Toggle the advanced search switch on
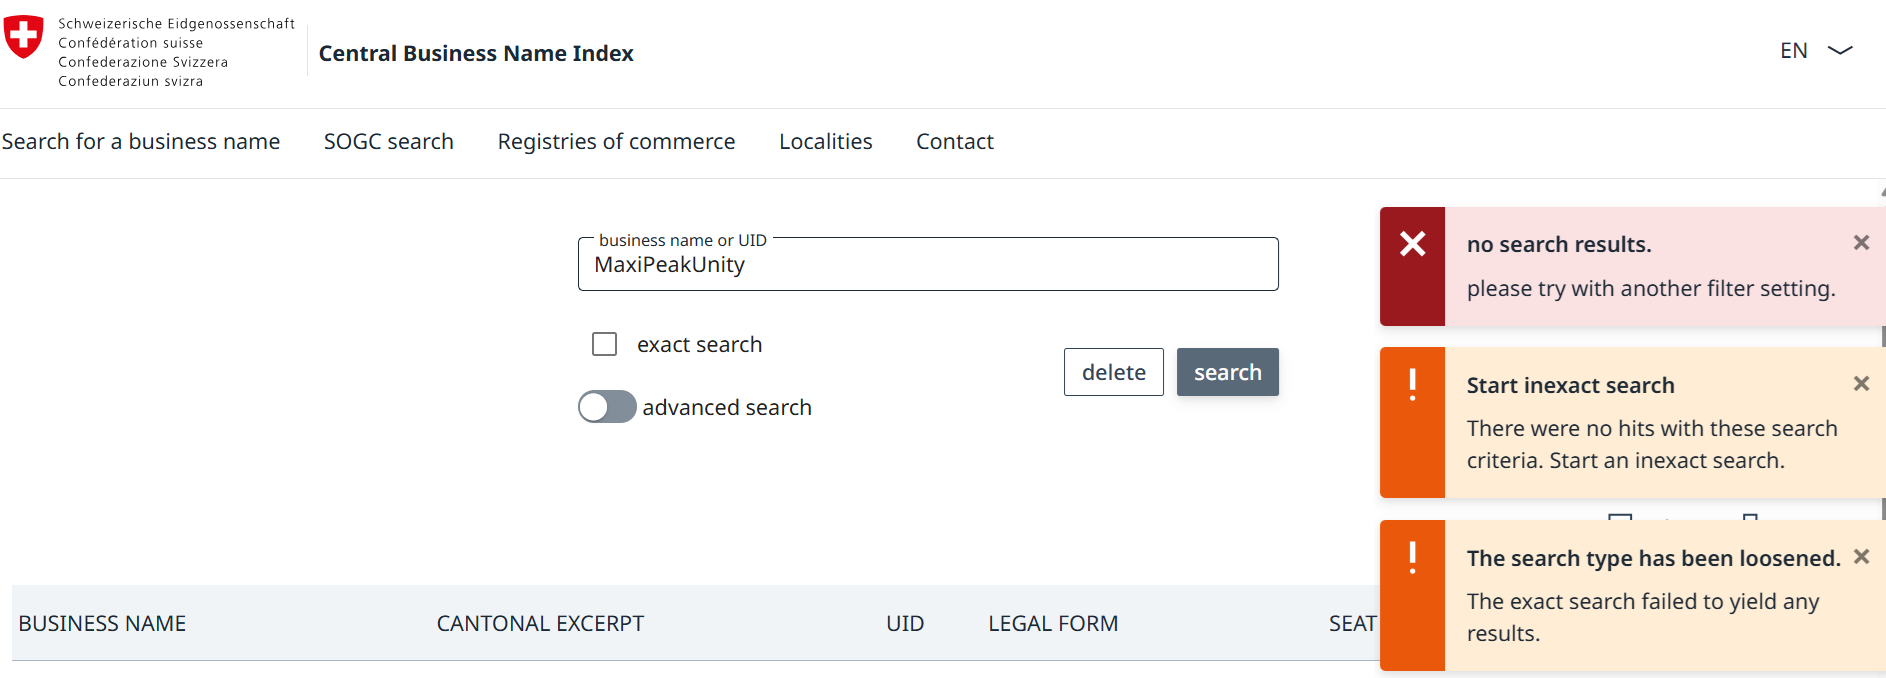Viewport: 1886px width, 678px height. pyautogui.click(x=607, y=407)
